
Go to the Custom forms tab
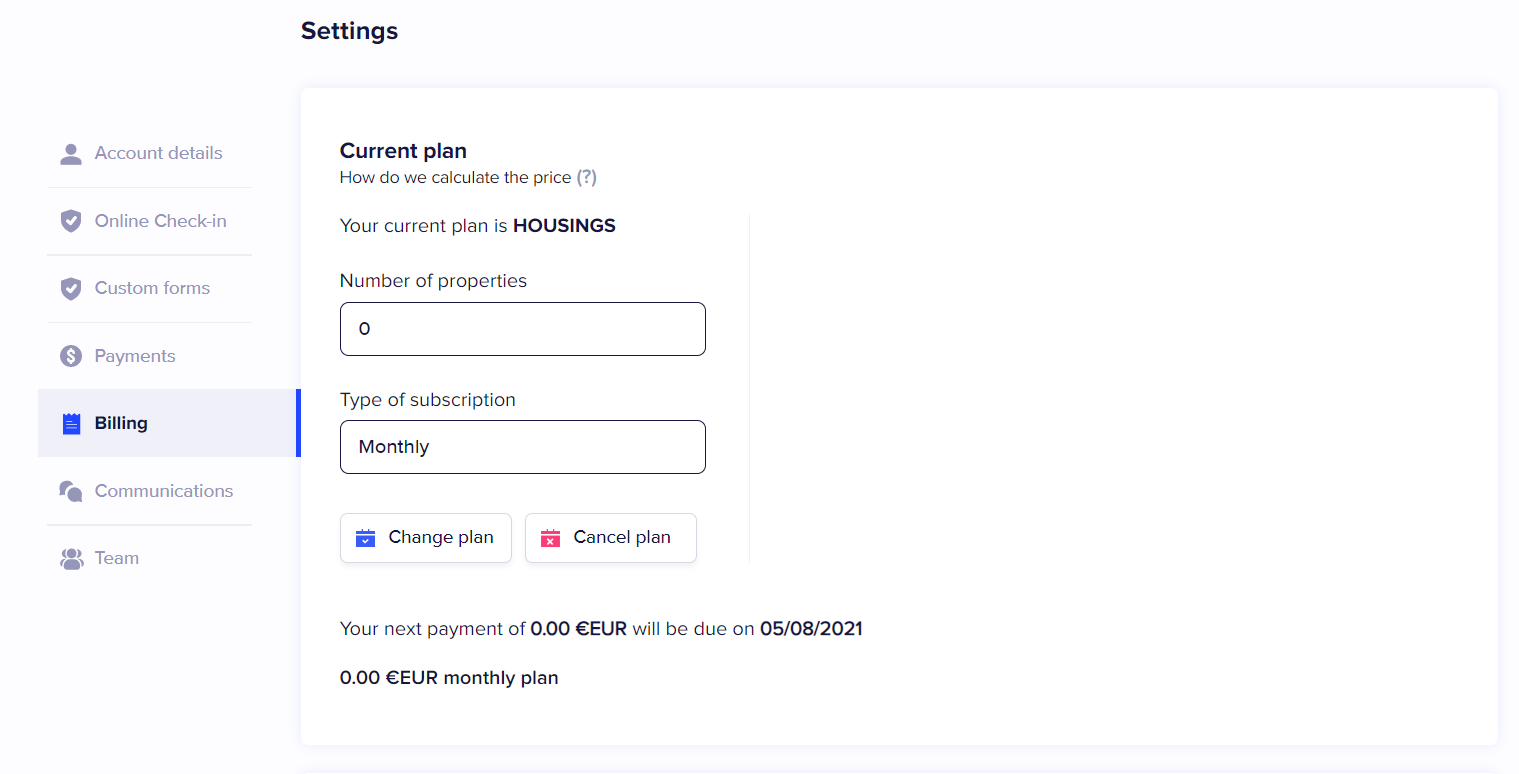(152, 288)
